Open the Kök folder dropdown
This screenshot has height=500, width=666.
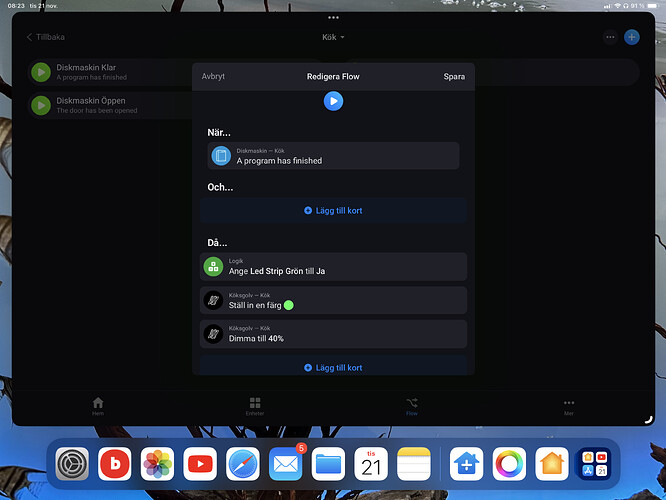point(333,37)
